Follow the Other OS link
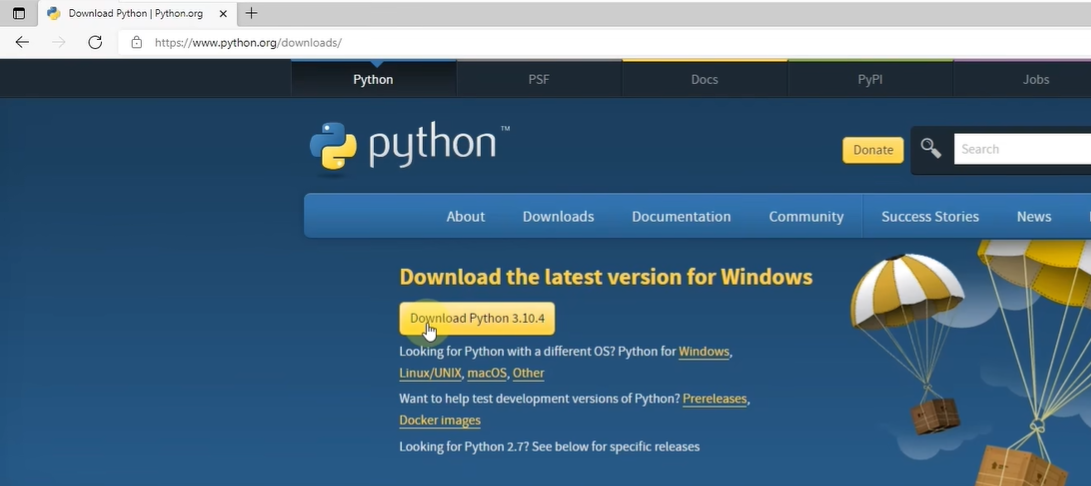 [528, 373]
